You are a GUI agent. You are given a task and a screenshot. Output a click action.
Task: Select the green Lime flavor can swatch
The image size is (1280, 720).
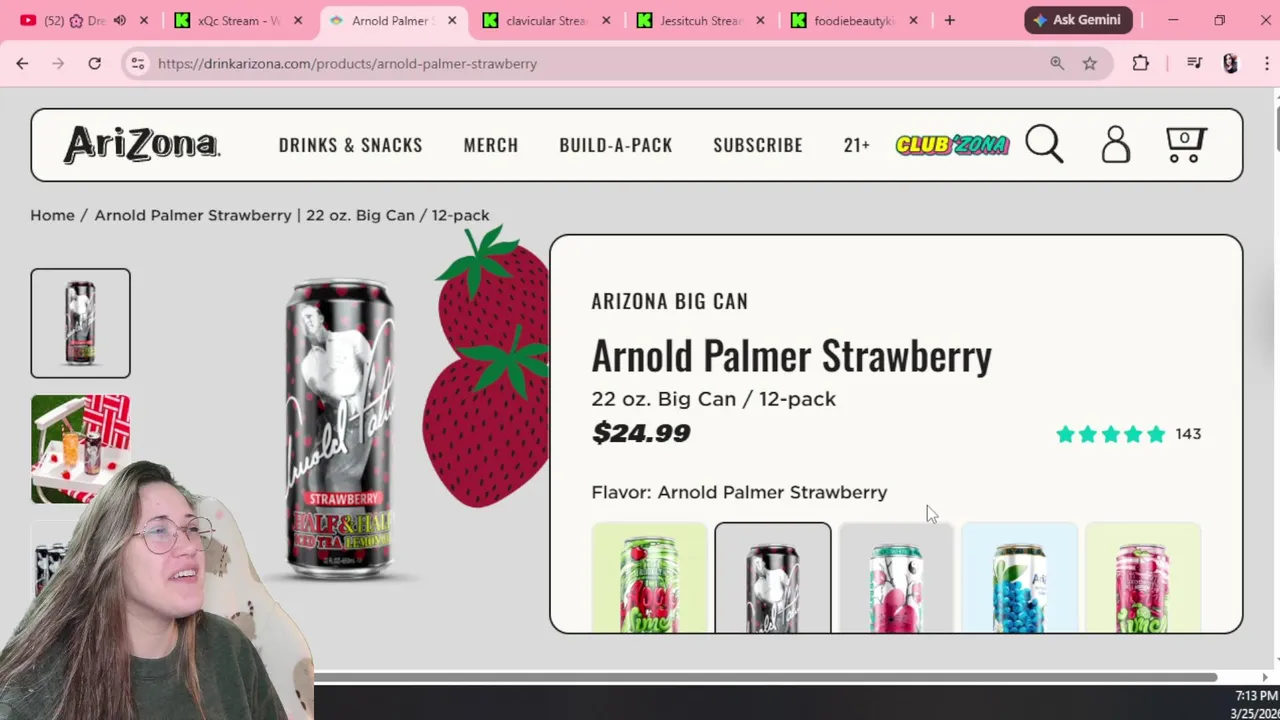pos(649,578)
